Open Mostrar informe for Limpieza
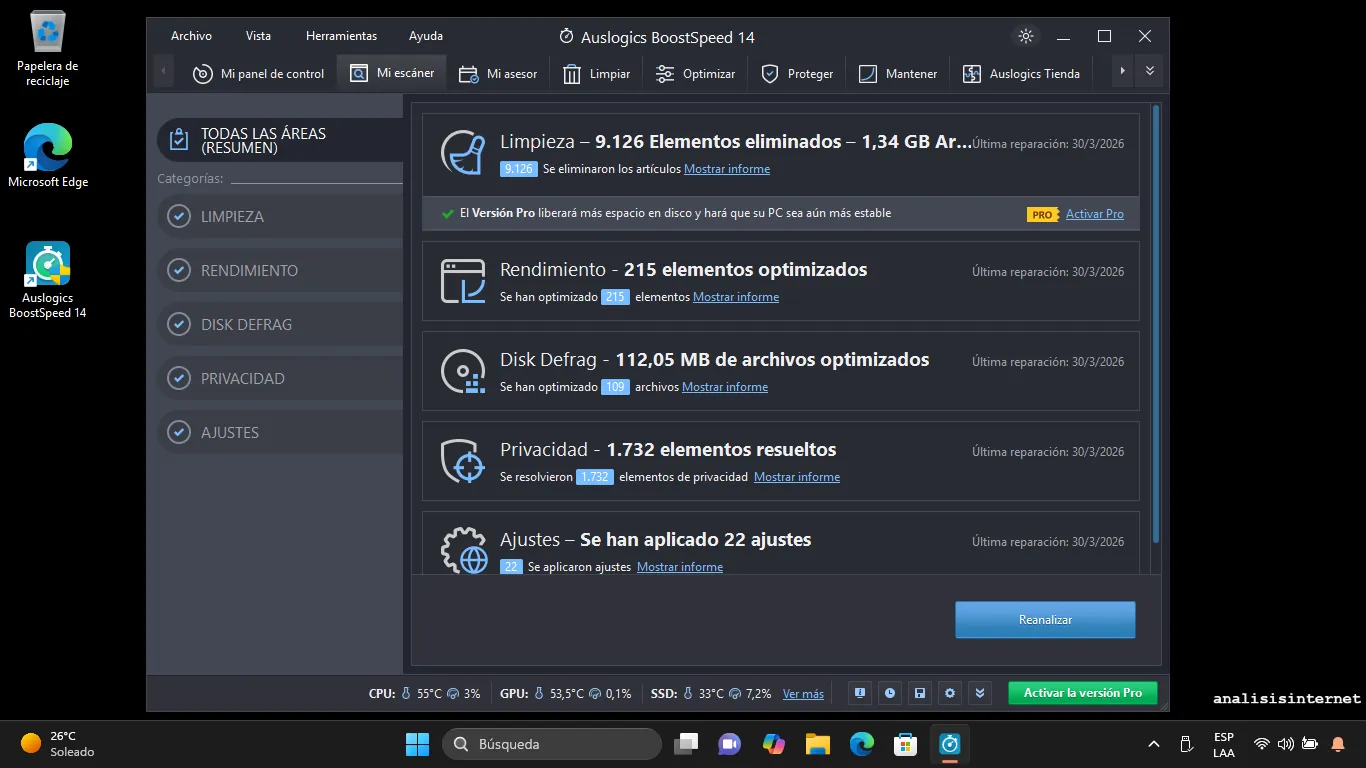This screenshot has height=768, width=1366. (727, 169)
